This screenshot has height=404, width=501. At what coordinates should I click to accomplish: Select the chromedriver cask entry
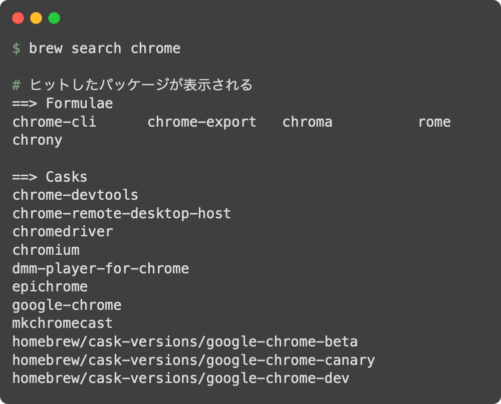63,232
